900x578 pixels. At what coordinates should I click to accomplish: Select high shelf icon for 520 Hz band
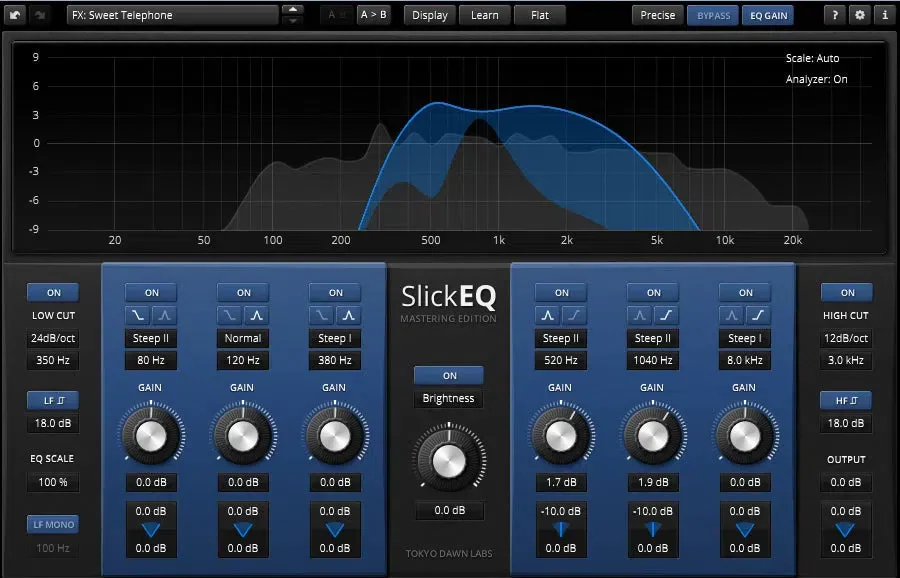tap(575, 315)
